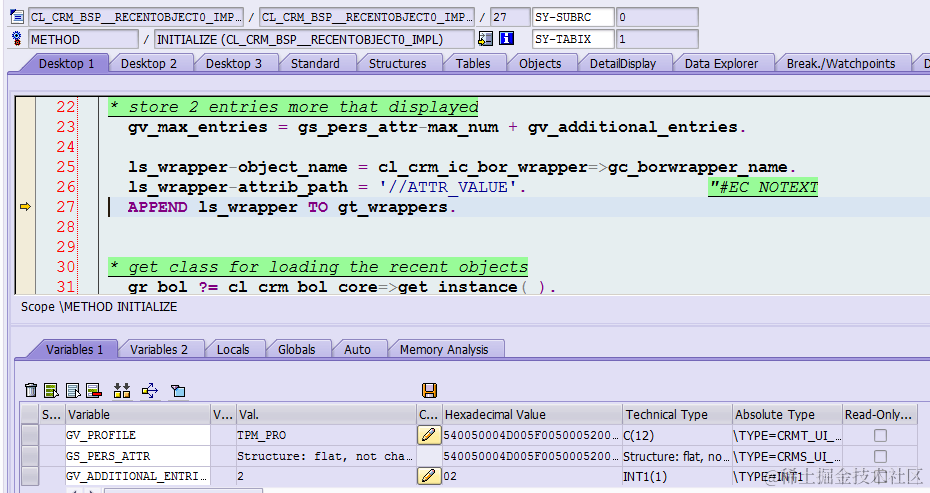The image size is (930, 493).
Task: Click the green list insert icon
Action: click(x=52, y=390)
